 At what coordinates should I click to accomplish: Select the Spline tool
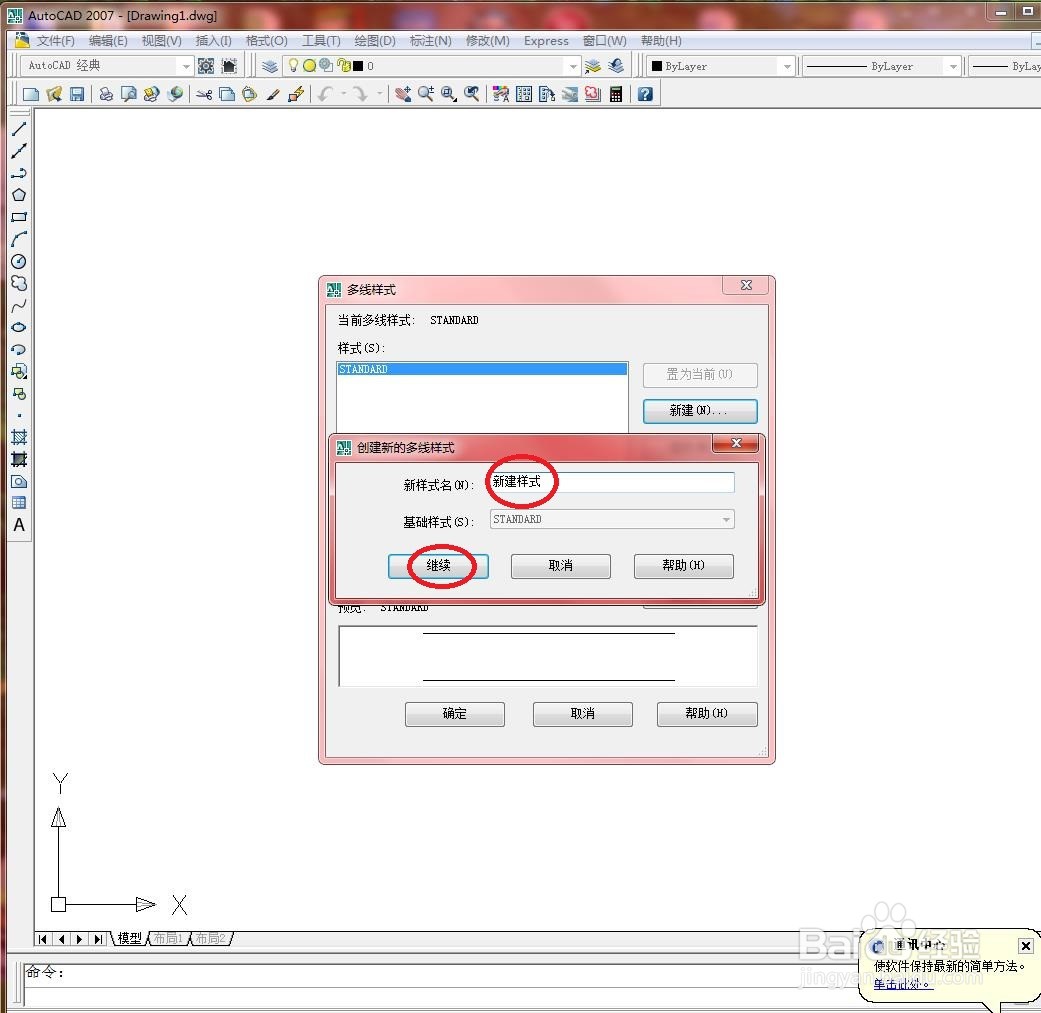19,305
